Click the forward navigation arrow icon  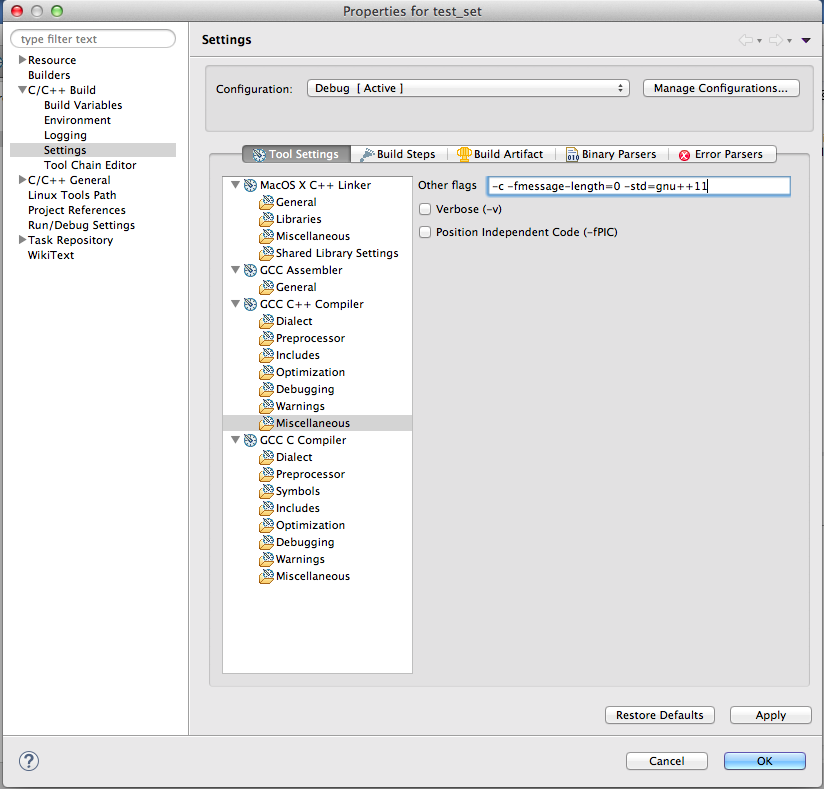(x=774, y=40)
